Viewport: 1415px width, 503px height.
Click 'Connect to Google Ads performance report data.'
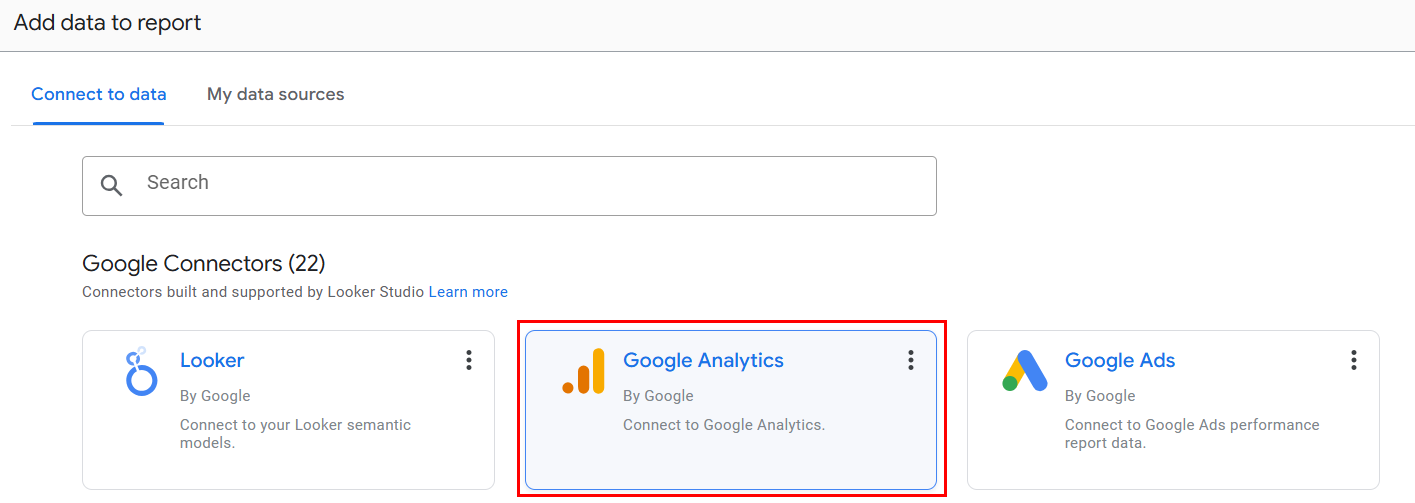[1192, 433]
